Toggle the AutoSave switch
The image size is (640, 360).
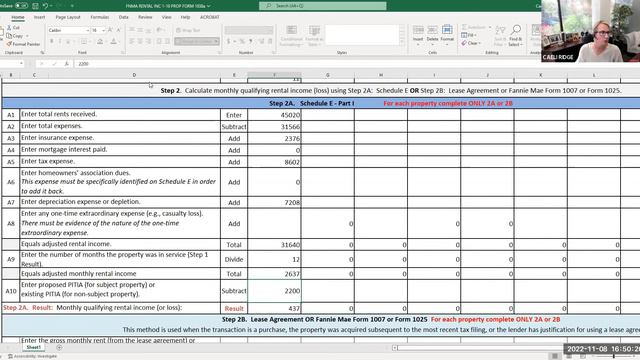pos(22,6)
